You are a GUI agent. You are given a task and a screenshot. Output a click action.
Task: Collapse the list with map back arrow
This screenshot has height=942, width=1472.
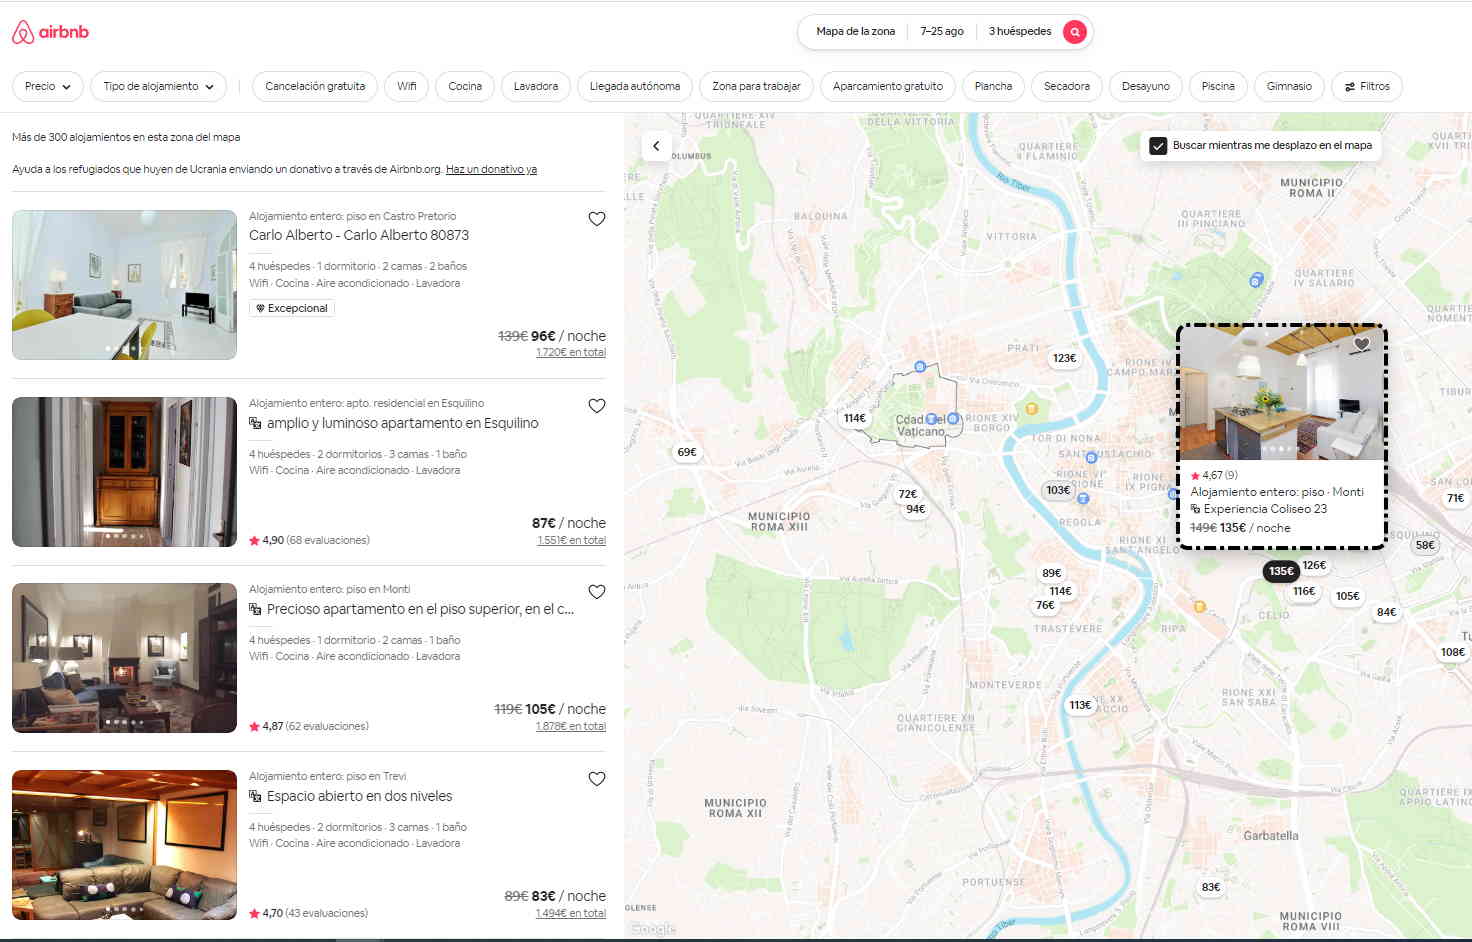[656, 146]
